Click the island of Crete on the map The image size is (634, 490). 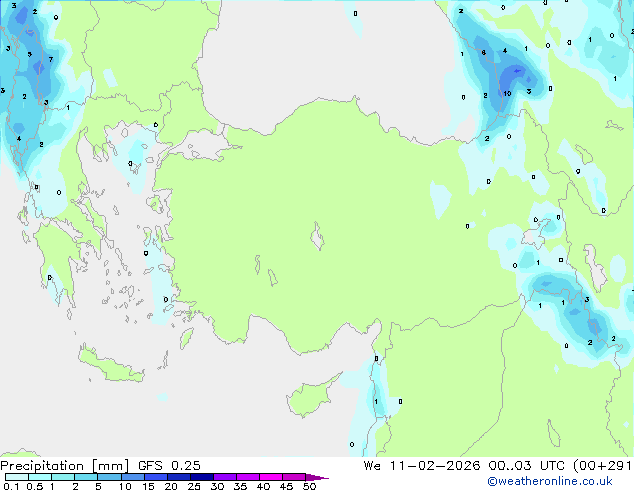111,366
